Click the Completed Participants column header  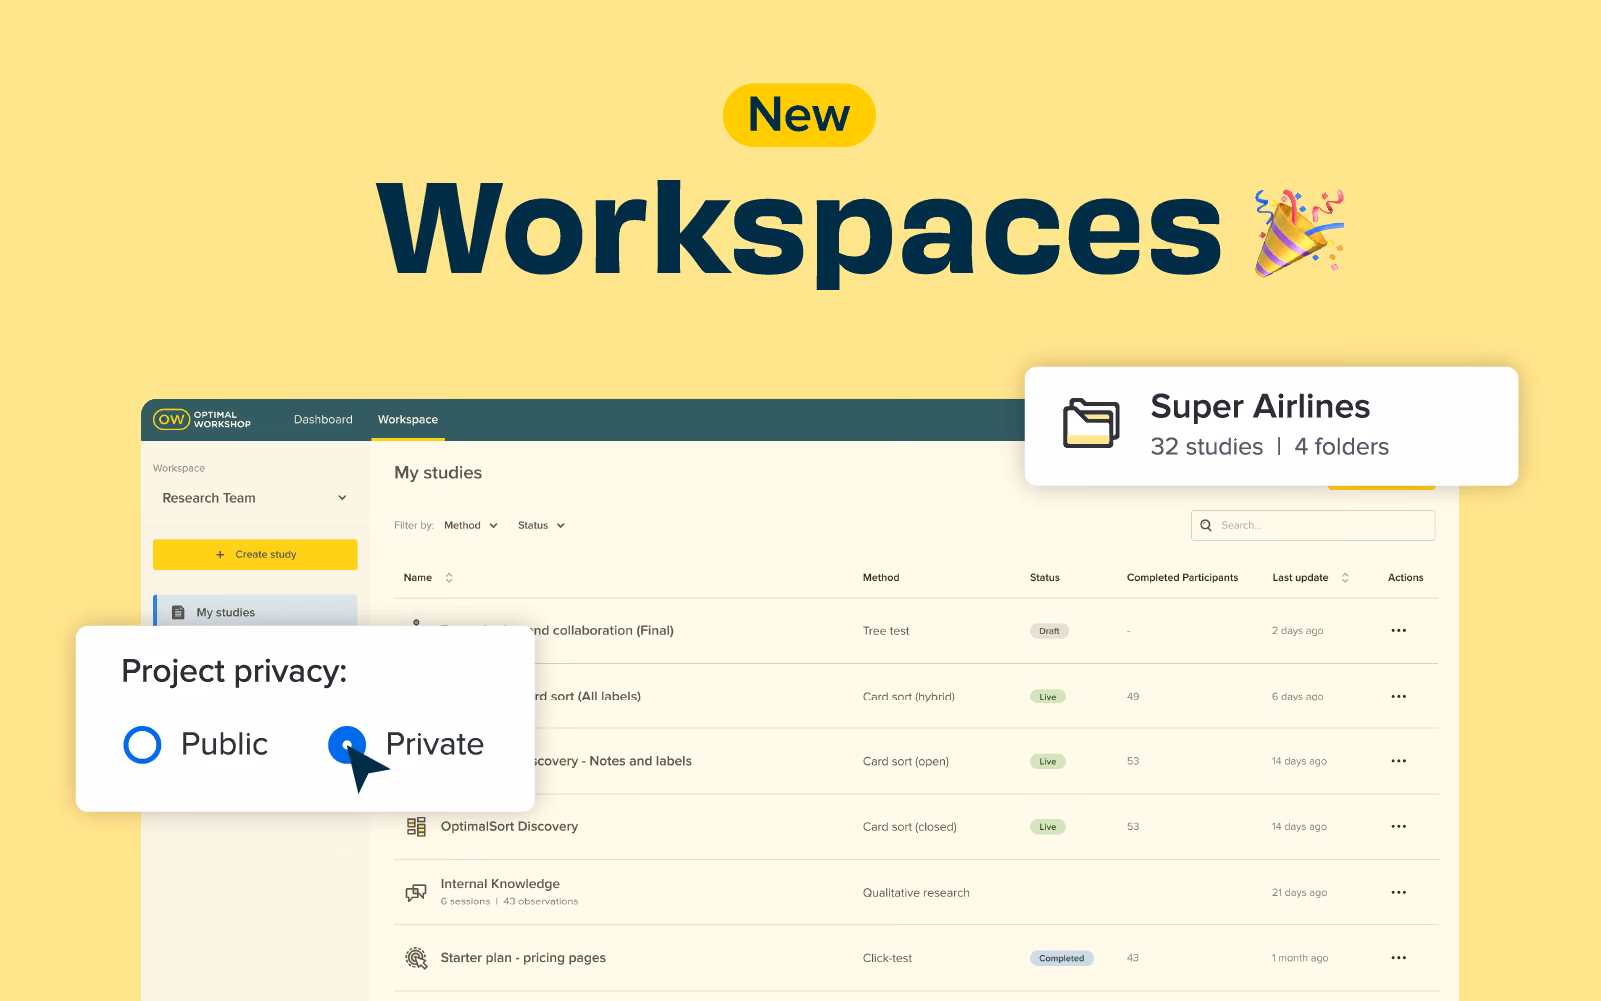coord(1182,578)
